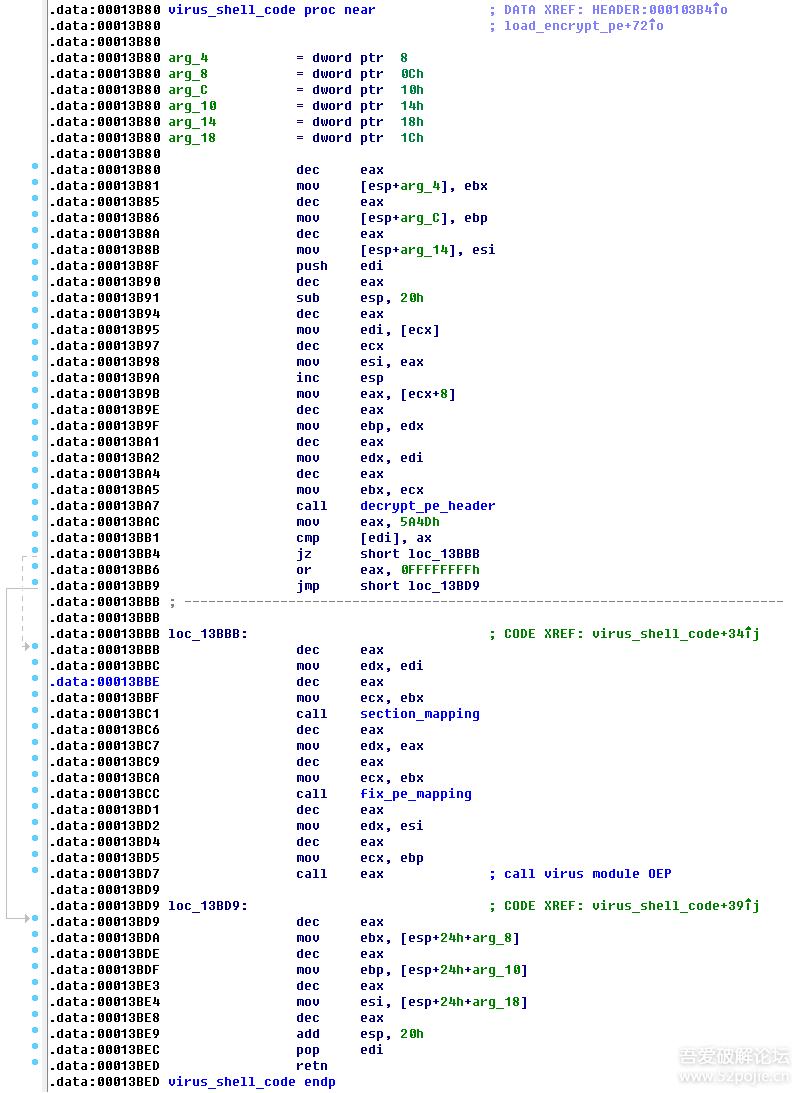The height and width of the screenshot is (1093, 799).
Task: Jump to loc_13BBB from the jz instruction
Action: (x=443, y=554)
